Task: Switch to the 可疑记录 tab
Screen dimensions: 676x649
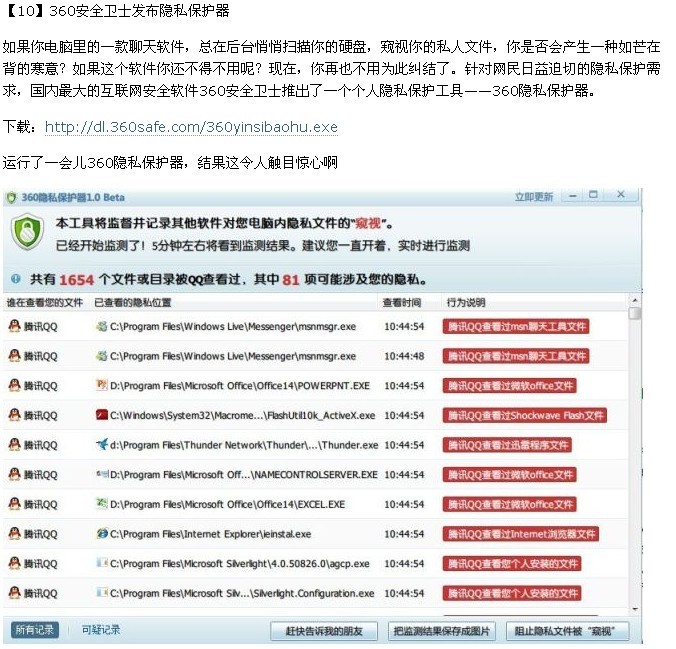Action: 100,630
